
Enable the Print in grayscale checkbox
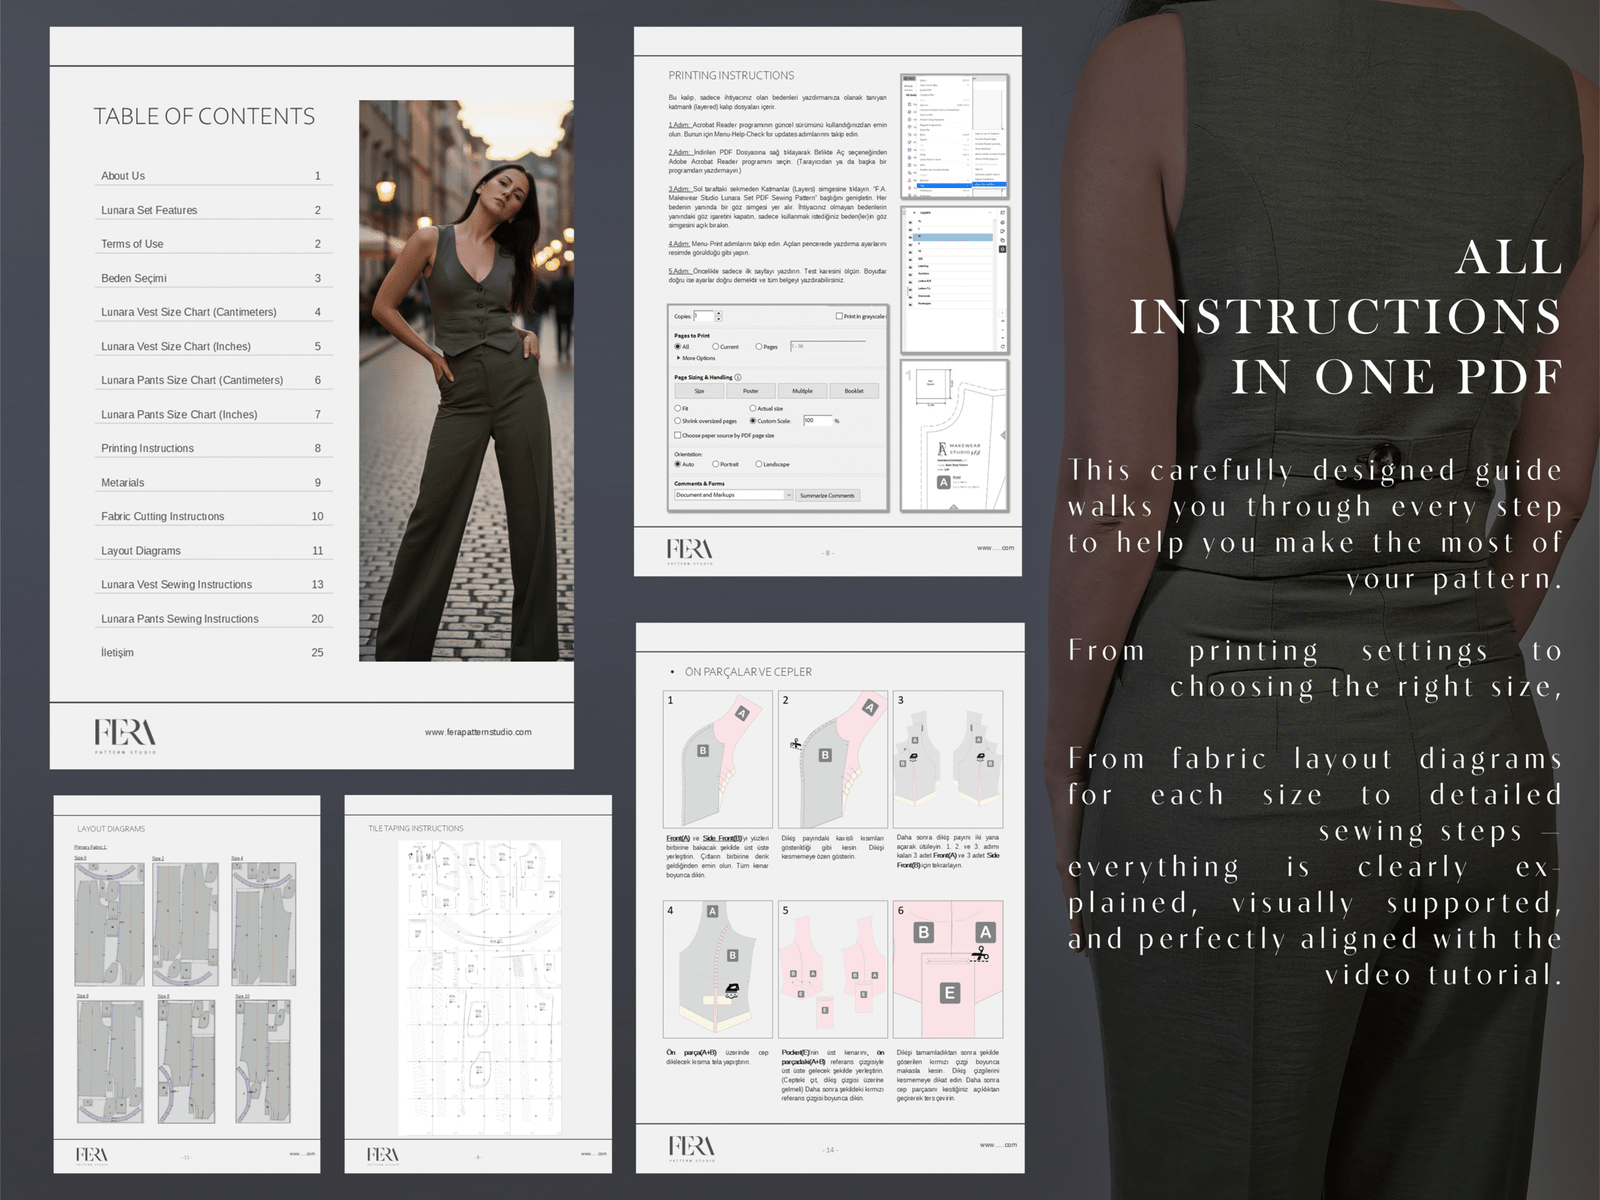[839, 316]
